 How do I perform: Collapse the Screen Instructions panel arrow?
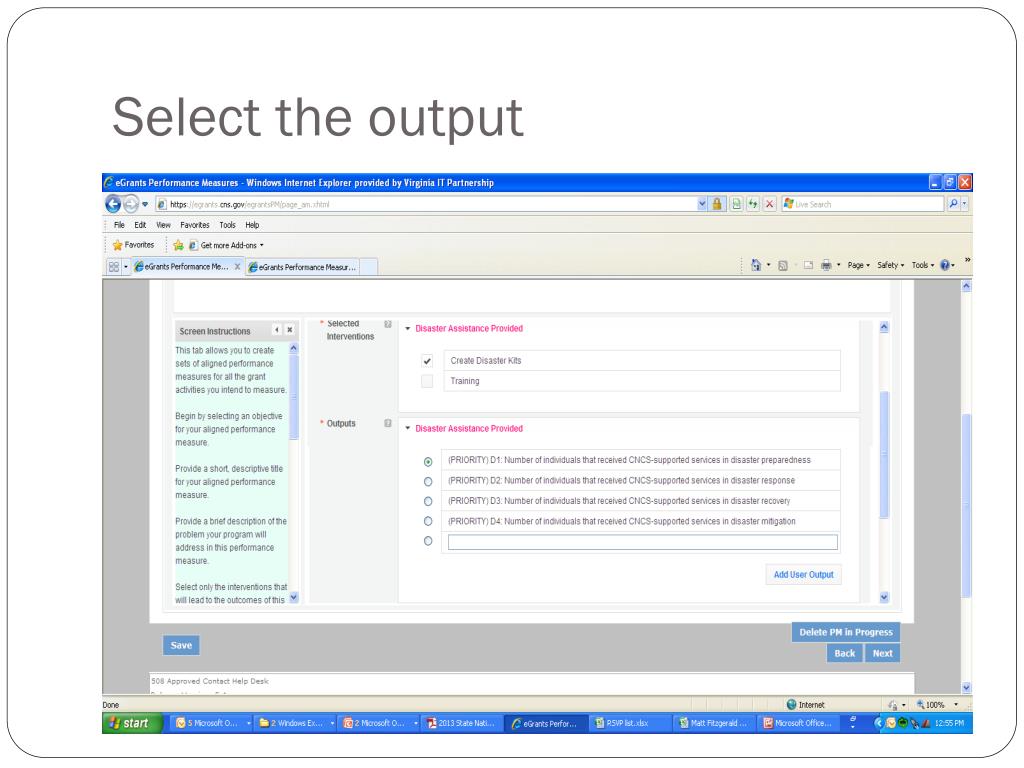tap(277, 330)
